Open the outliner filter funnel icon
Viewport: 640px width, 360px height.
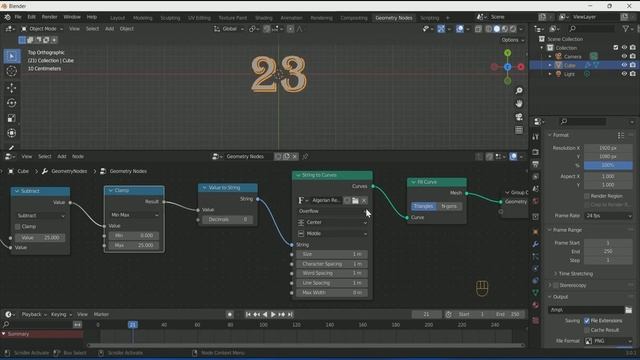pos(626,29)
